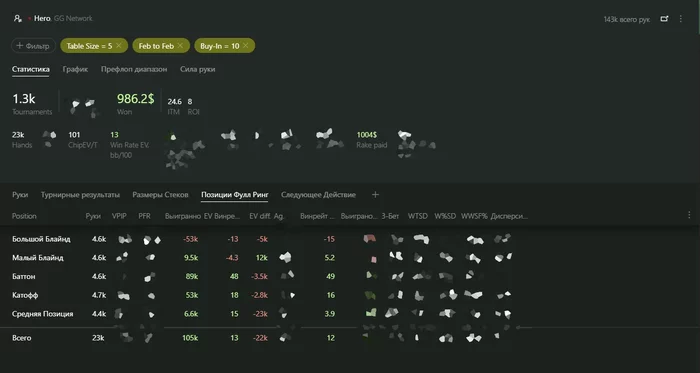Click the player profile icon beside Hero
Viewport: 700px width, 373px height.
point(17,18)
